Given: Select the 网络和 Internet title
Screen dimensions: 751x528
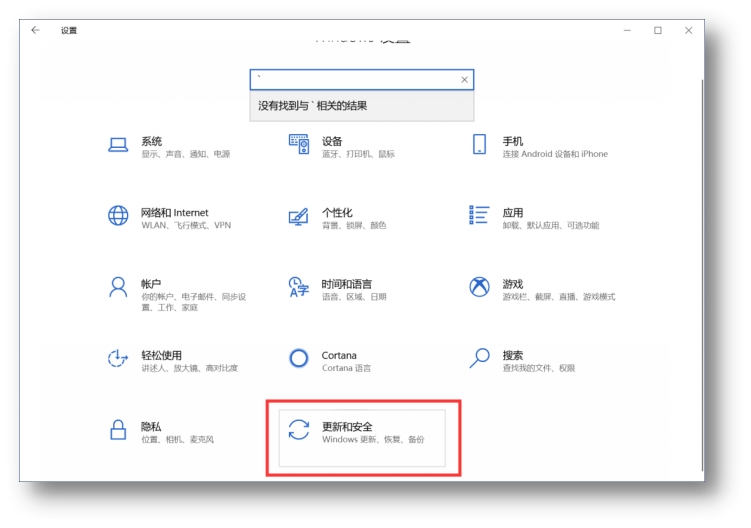Looking at the screenshot, I should (x=175, y=213).
